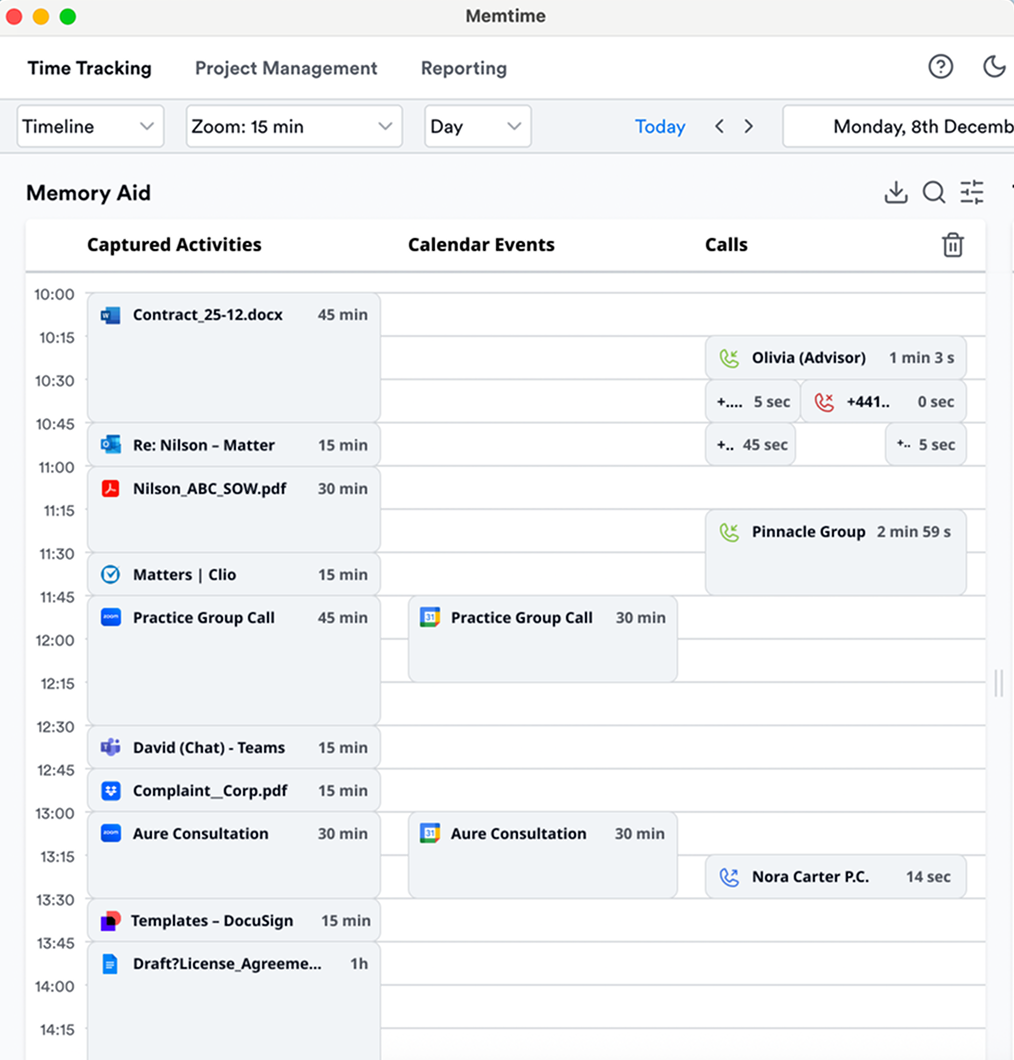Switch to Reporting tab
Image resolution: width=1014 pixels, height=1060 pixels.
(x=464, y=68)
